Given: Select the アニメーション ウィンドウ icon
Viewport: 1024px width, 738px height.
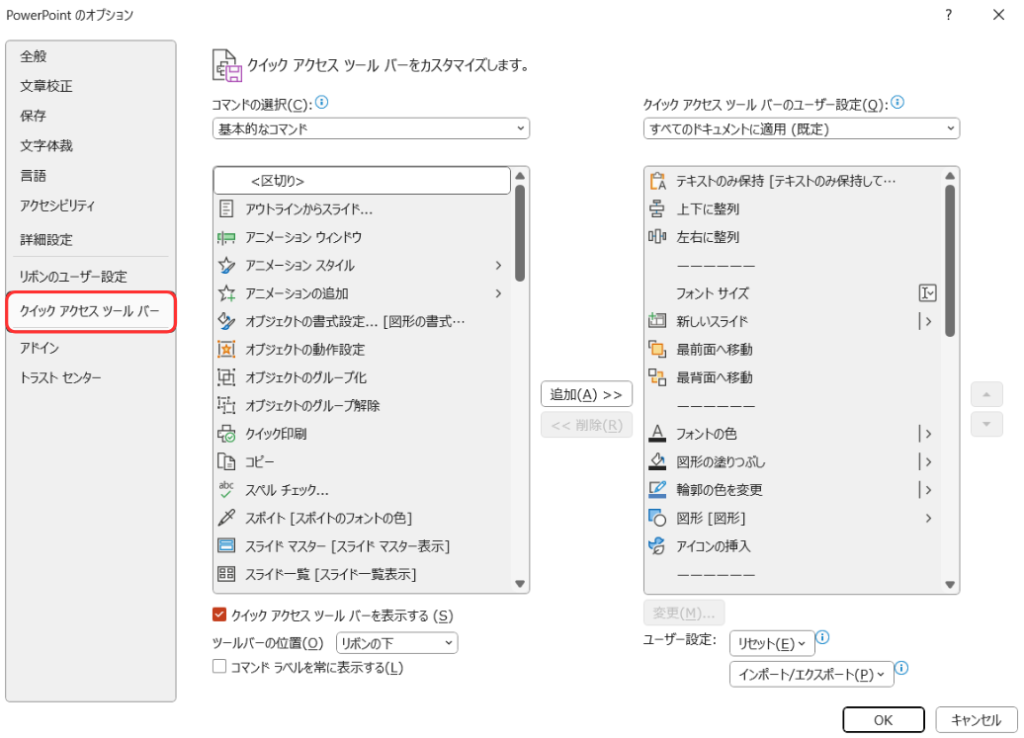Looking at the screenshot, I should [x=226, y=238].
